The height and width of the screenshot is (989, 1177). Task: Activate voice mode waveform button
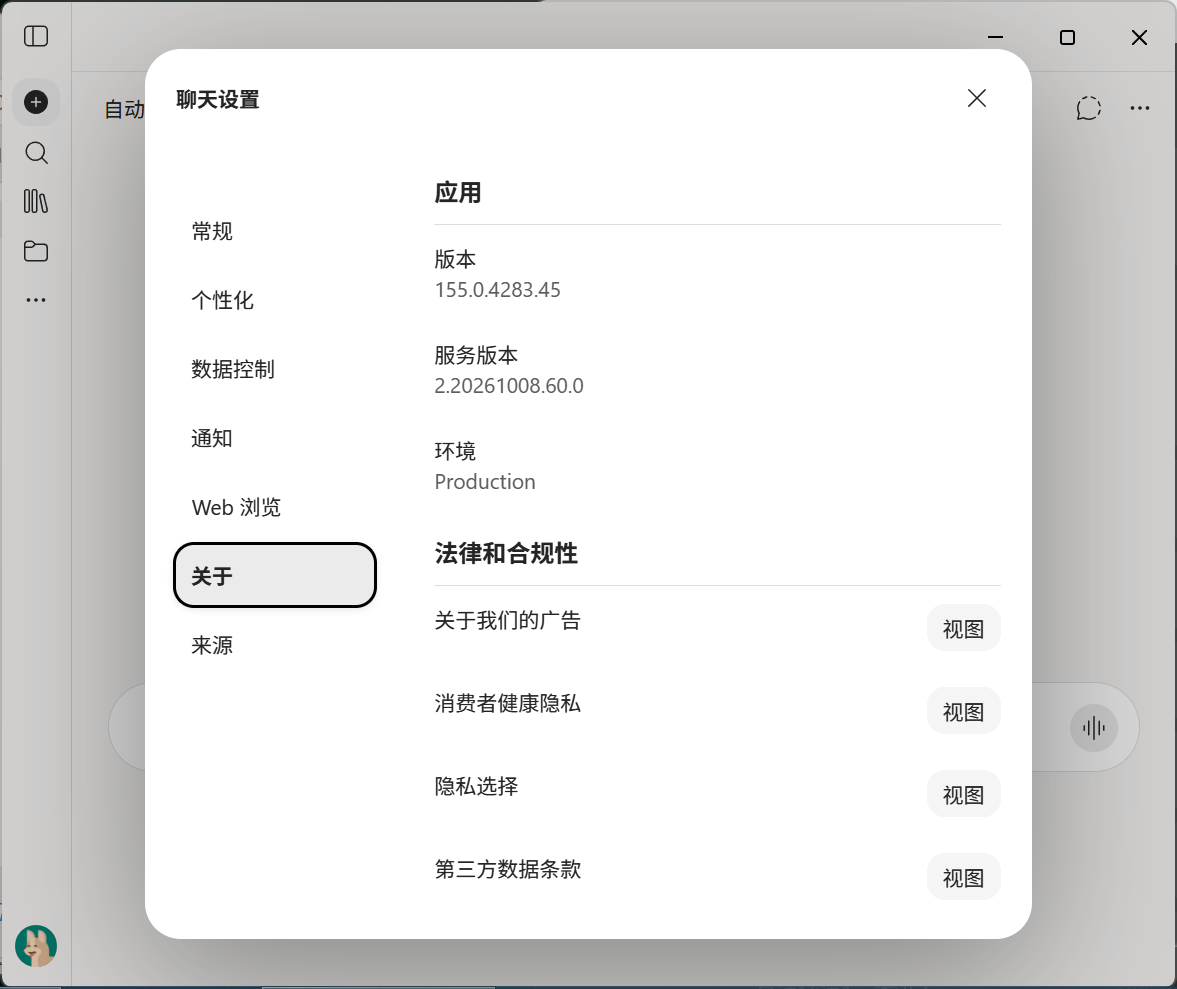tap(1094, 728)
